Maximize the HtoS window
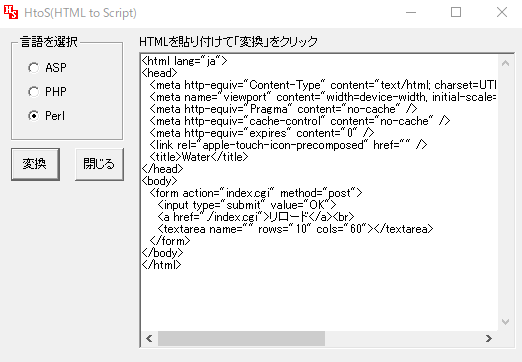The width and height of the screenshot is (522, 362). coord(456,13)
